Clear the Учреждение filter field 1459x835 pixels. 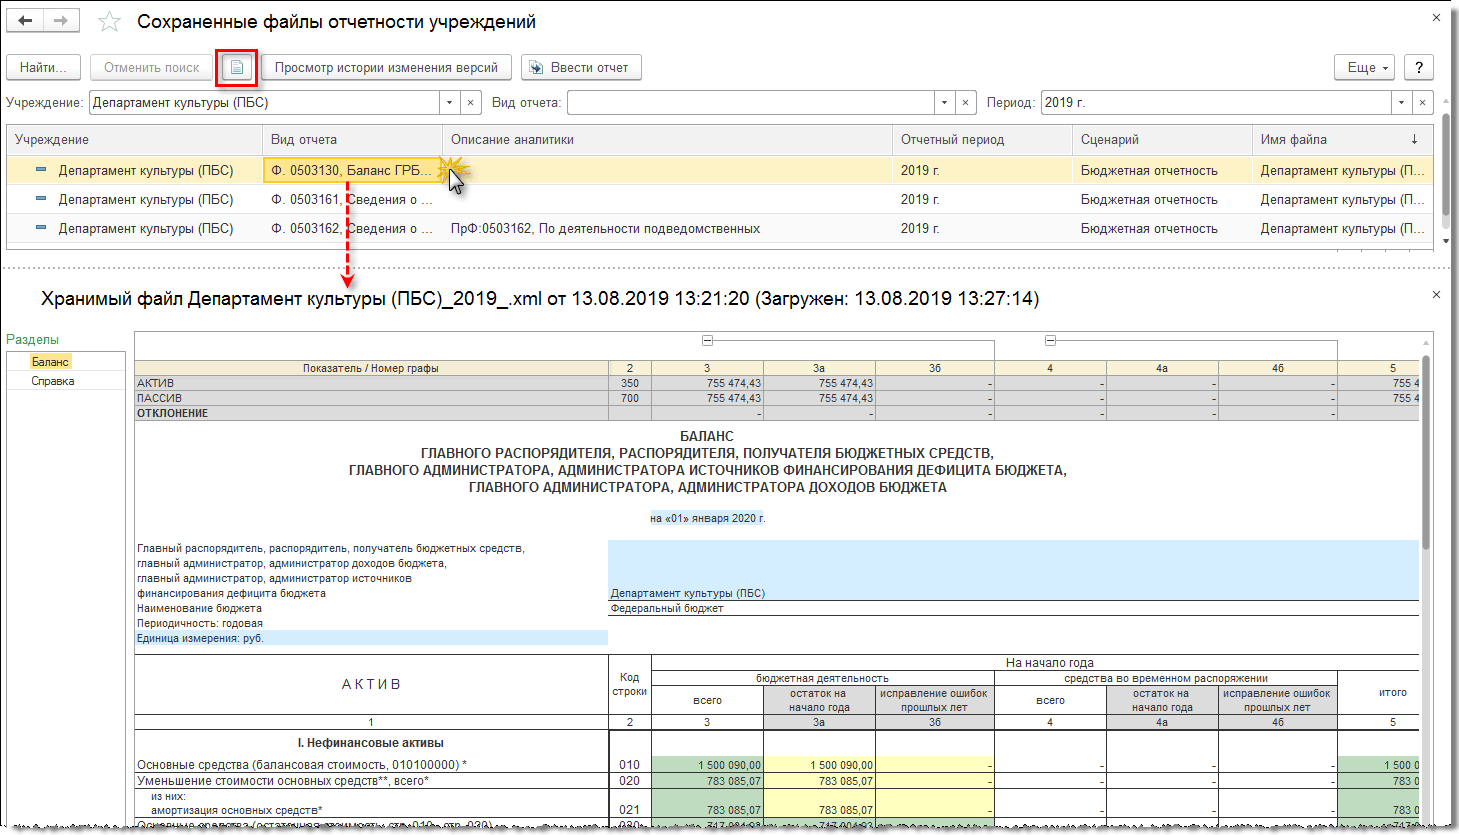click(x=471, y=103)
